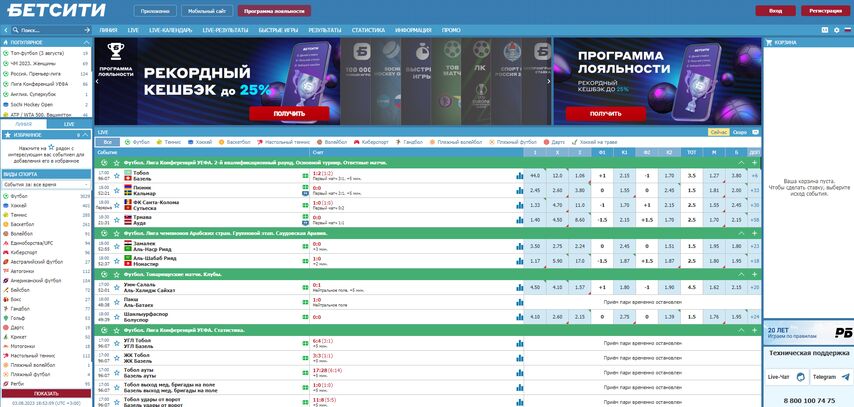Click the Регистрация button
This screenshot has height=407, width=854.
tap(825, 11)
